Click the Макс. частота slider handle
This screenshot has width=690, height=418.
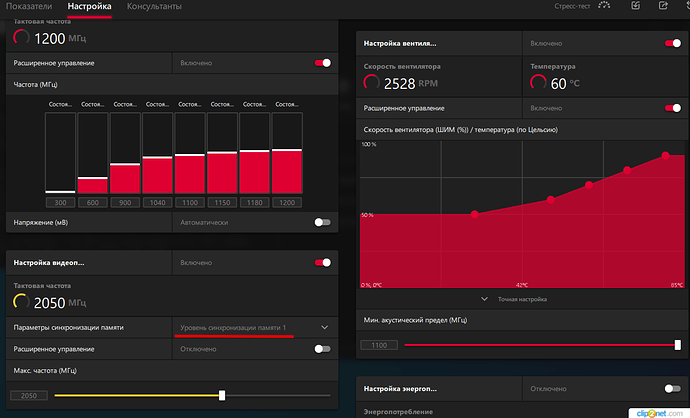(x=222, y=395)
